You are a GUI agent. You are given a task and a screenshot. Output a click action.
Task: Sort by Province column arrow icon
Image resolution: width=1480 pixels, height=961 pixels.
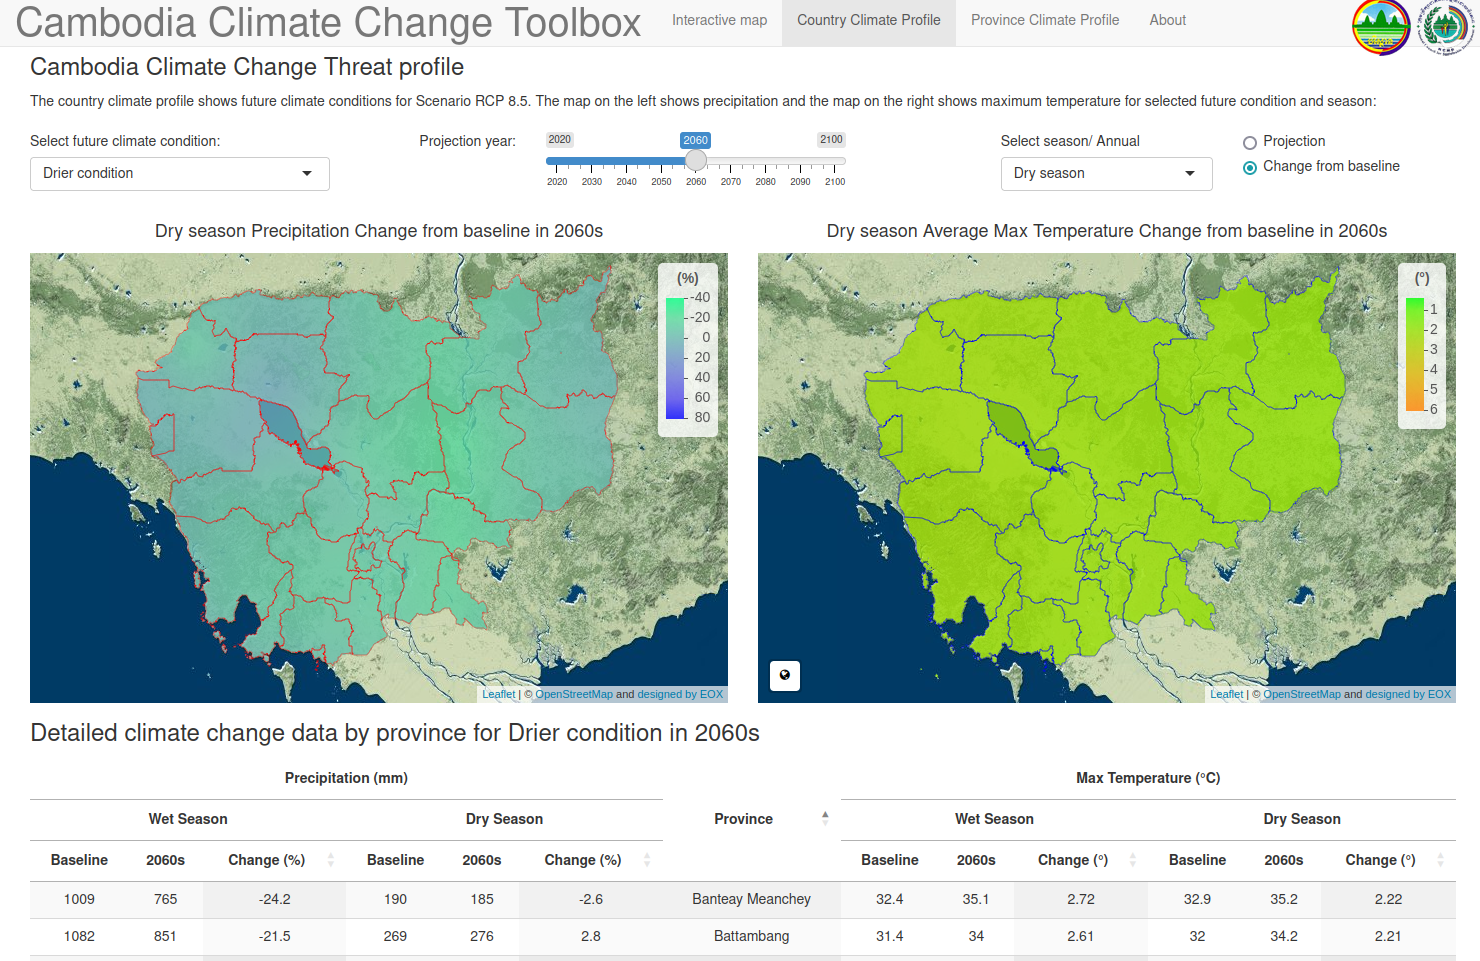tap(825, 818)
